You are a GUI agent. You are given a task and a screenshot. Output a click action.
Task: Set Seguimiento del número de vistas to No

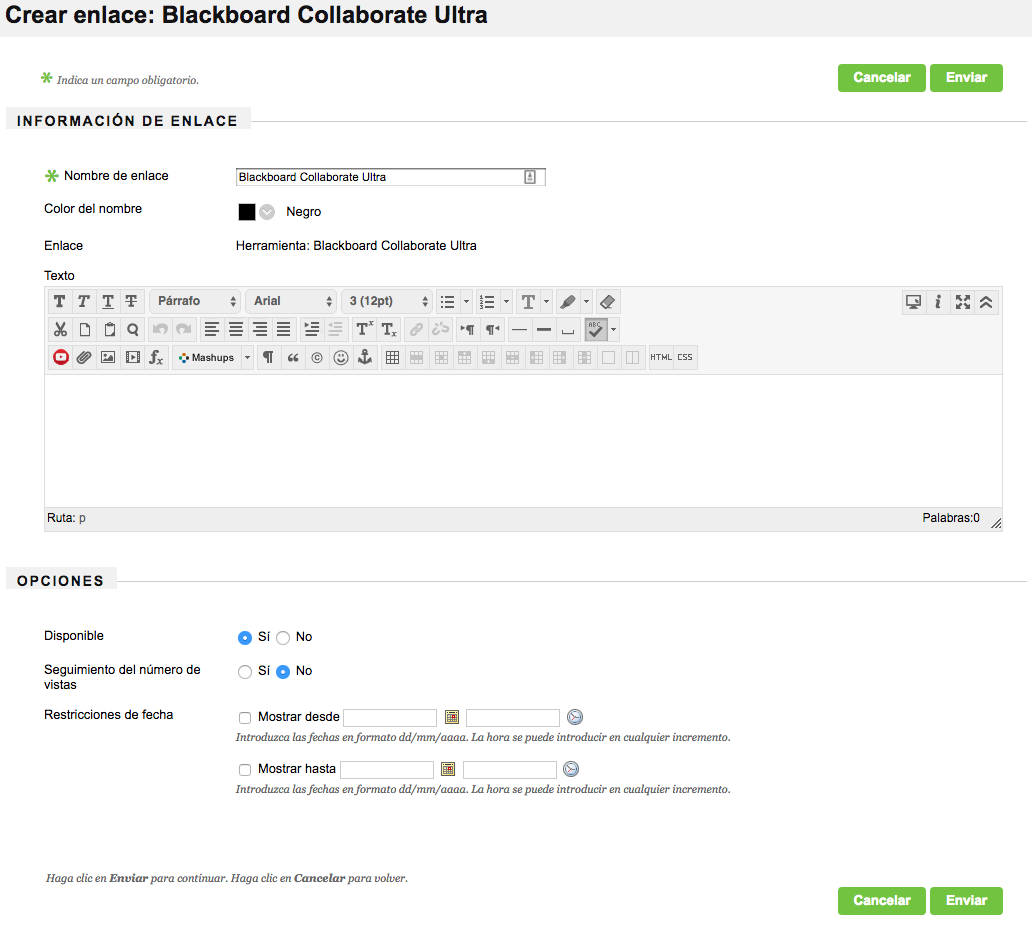[x=283, y=671]
